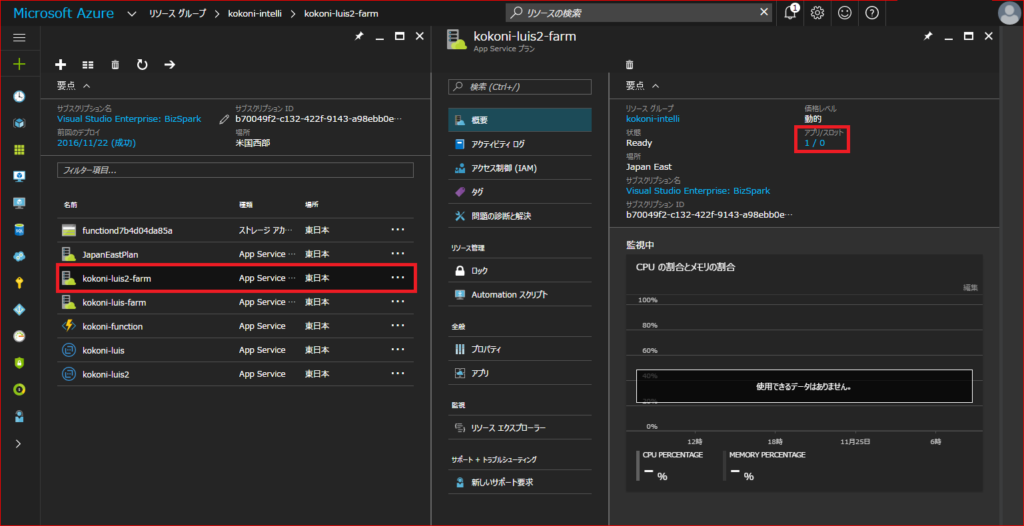Click refresh icon in resource group toolbar
1024x526 pixels.
pyautogui.click(x=142, y=64)
